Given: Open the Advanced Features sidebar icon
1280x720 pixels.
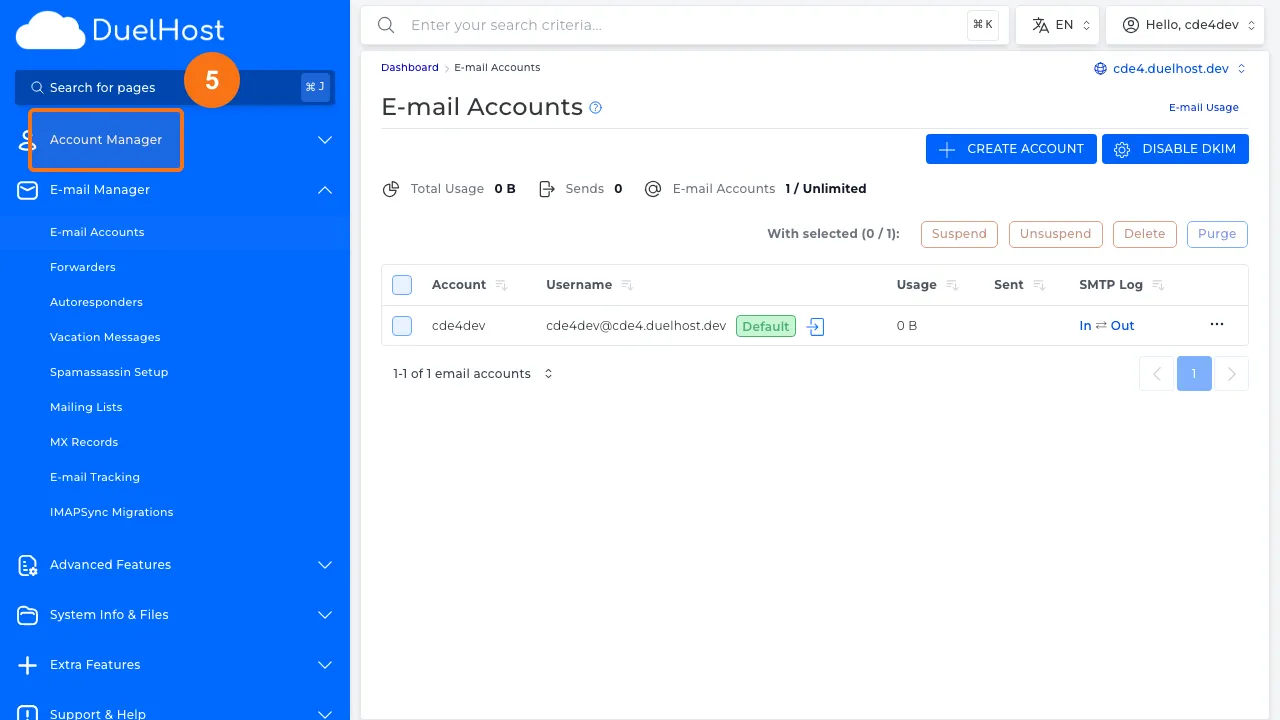Looking at the screenshot, I should [27, 565].
